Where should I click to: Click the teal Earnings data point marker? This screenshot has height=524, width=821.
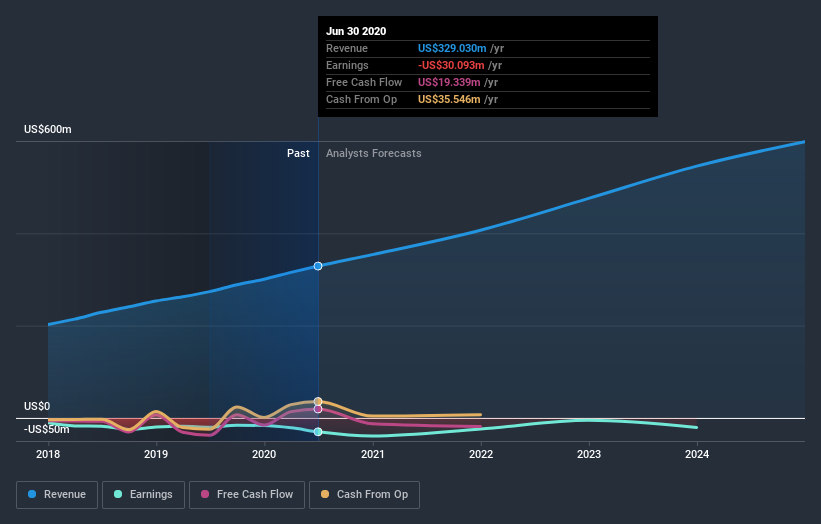point(318,432)
